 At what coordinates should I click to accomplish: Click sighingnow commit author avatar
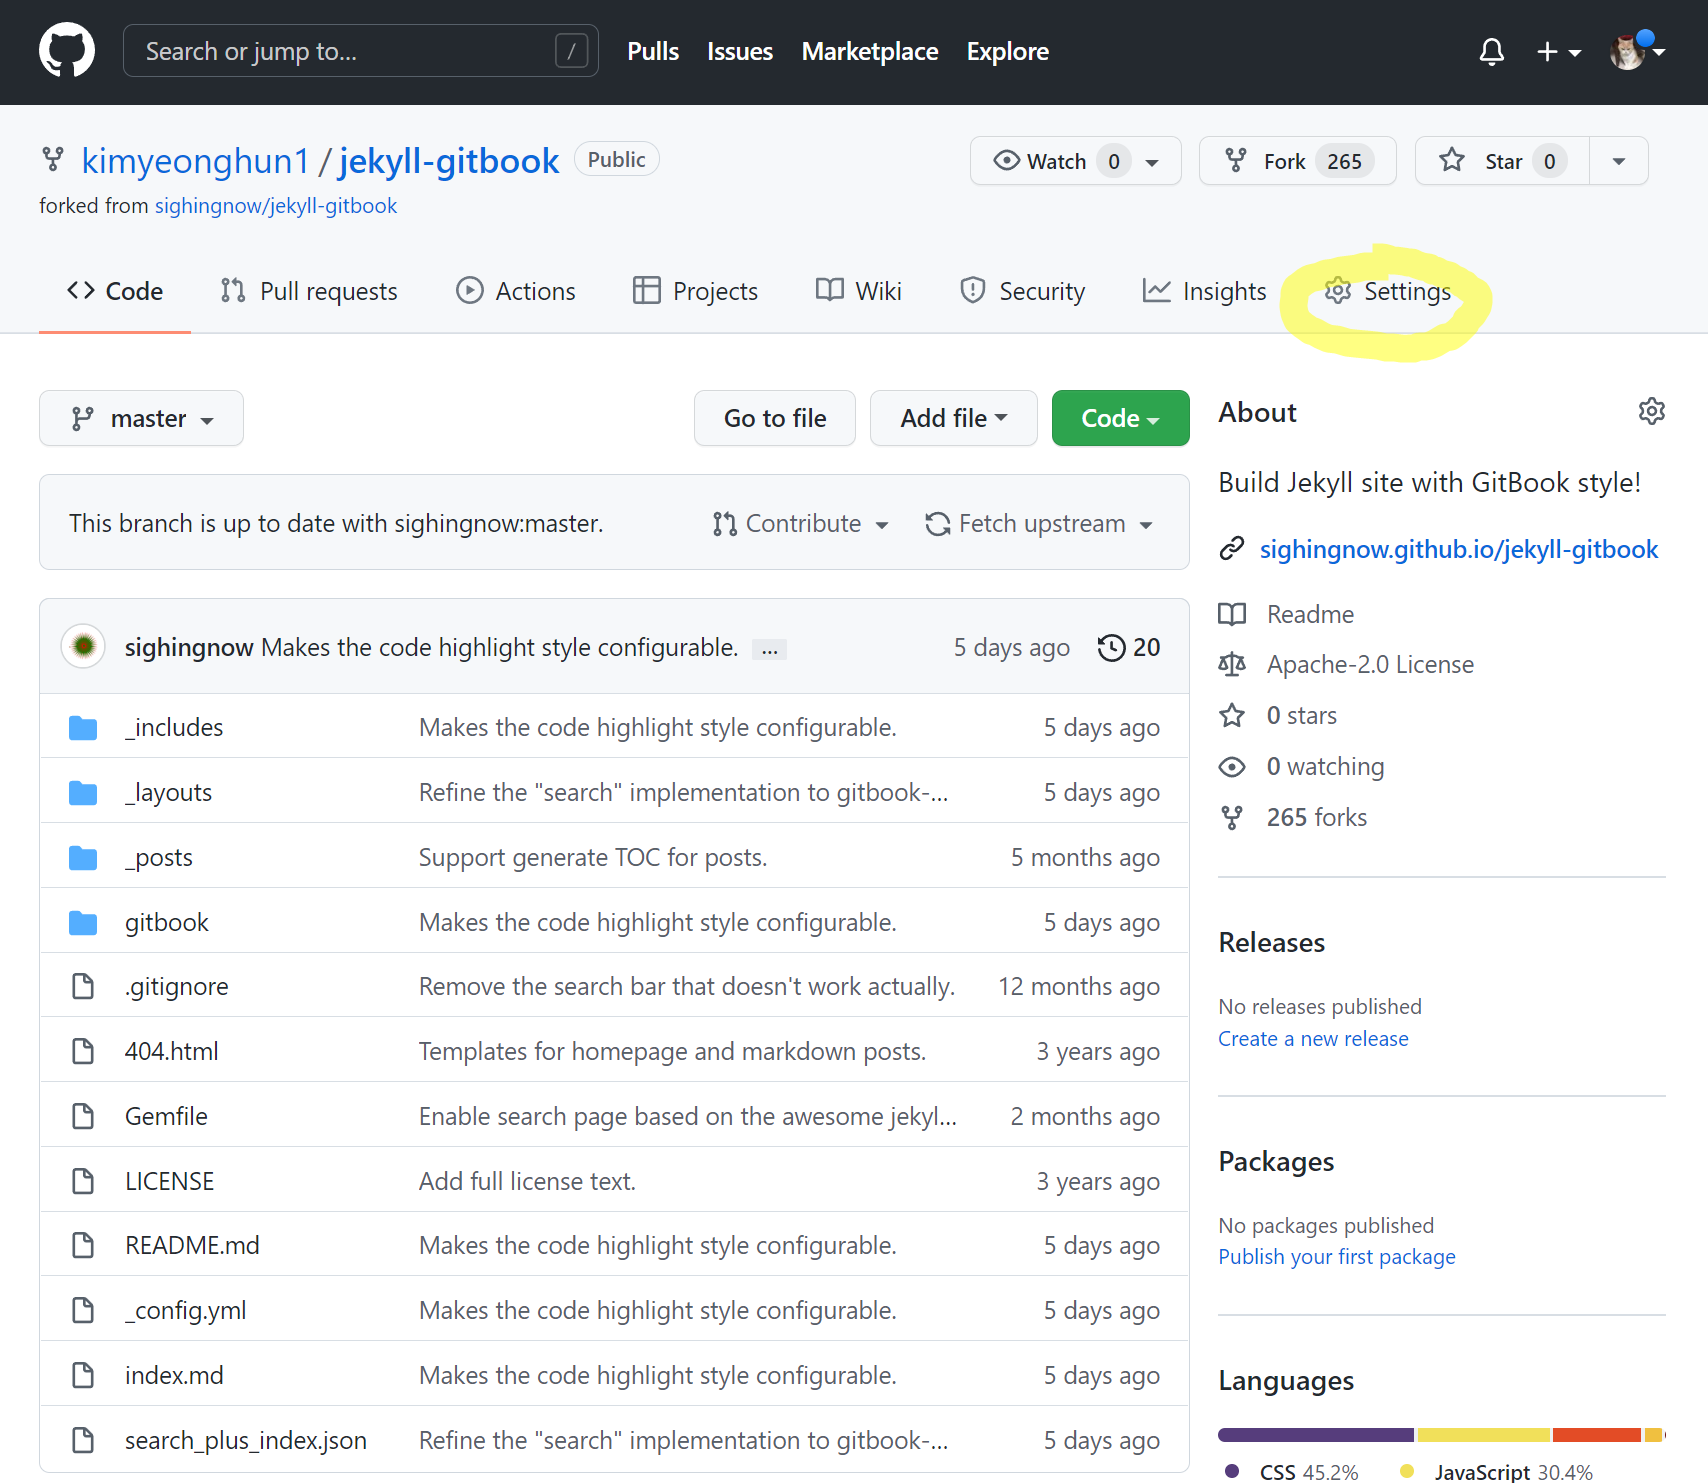coord(84,647)
